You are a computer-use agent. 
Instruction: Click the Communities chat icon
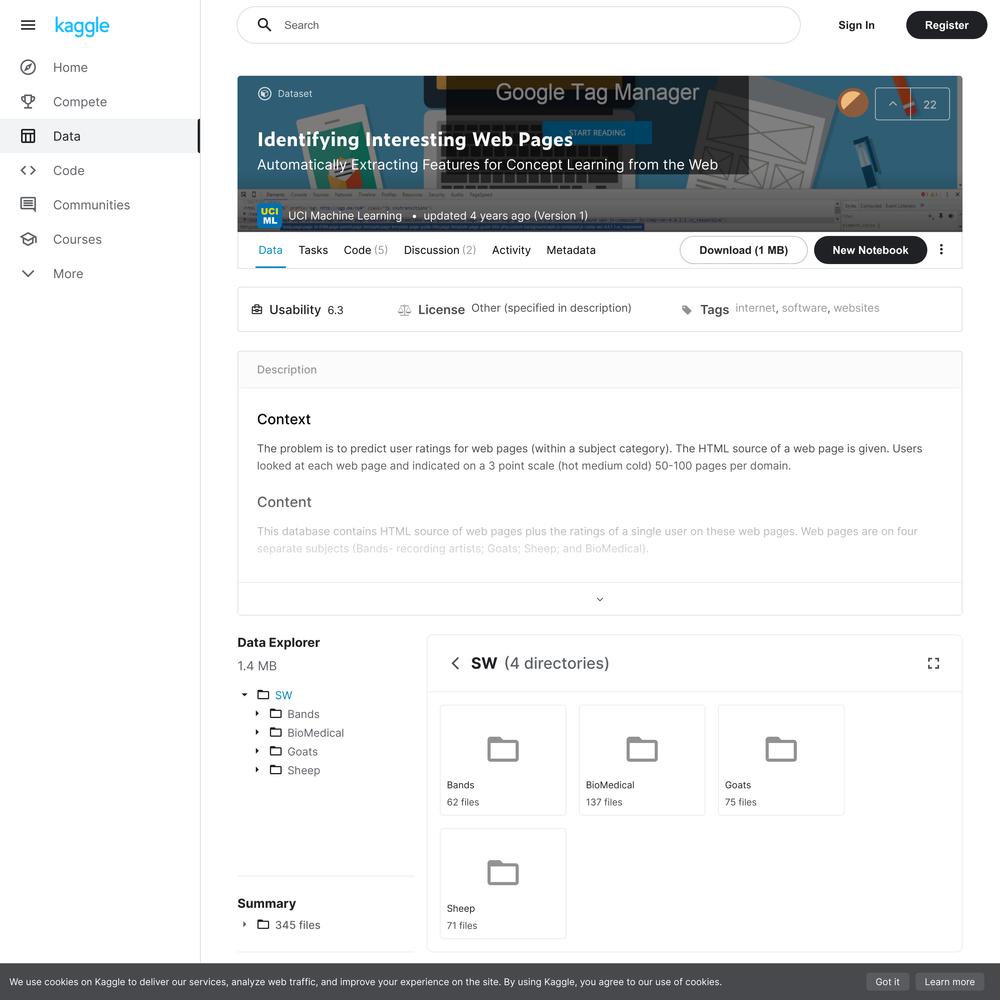click(28, 205)
